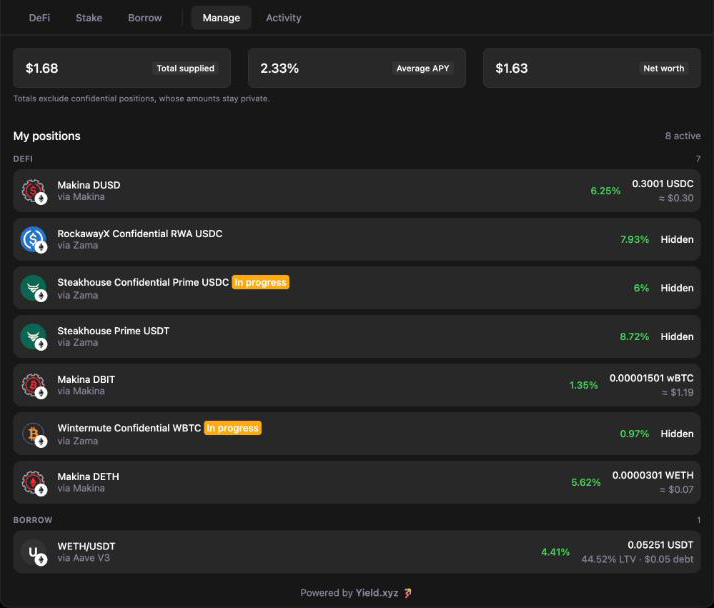Image resolution: width=714 pixels, height=608 pixels.
Task: Click the 1.35% APY of Makina DBIT
Action: (583, 385)
